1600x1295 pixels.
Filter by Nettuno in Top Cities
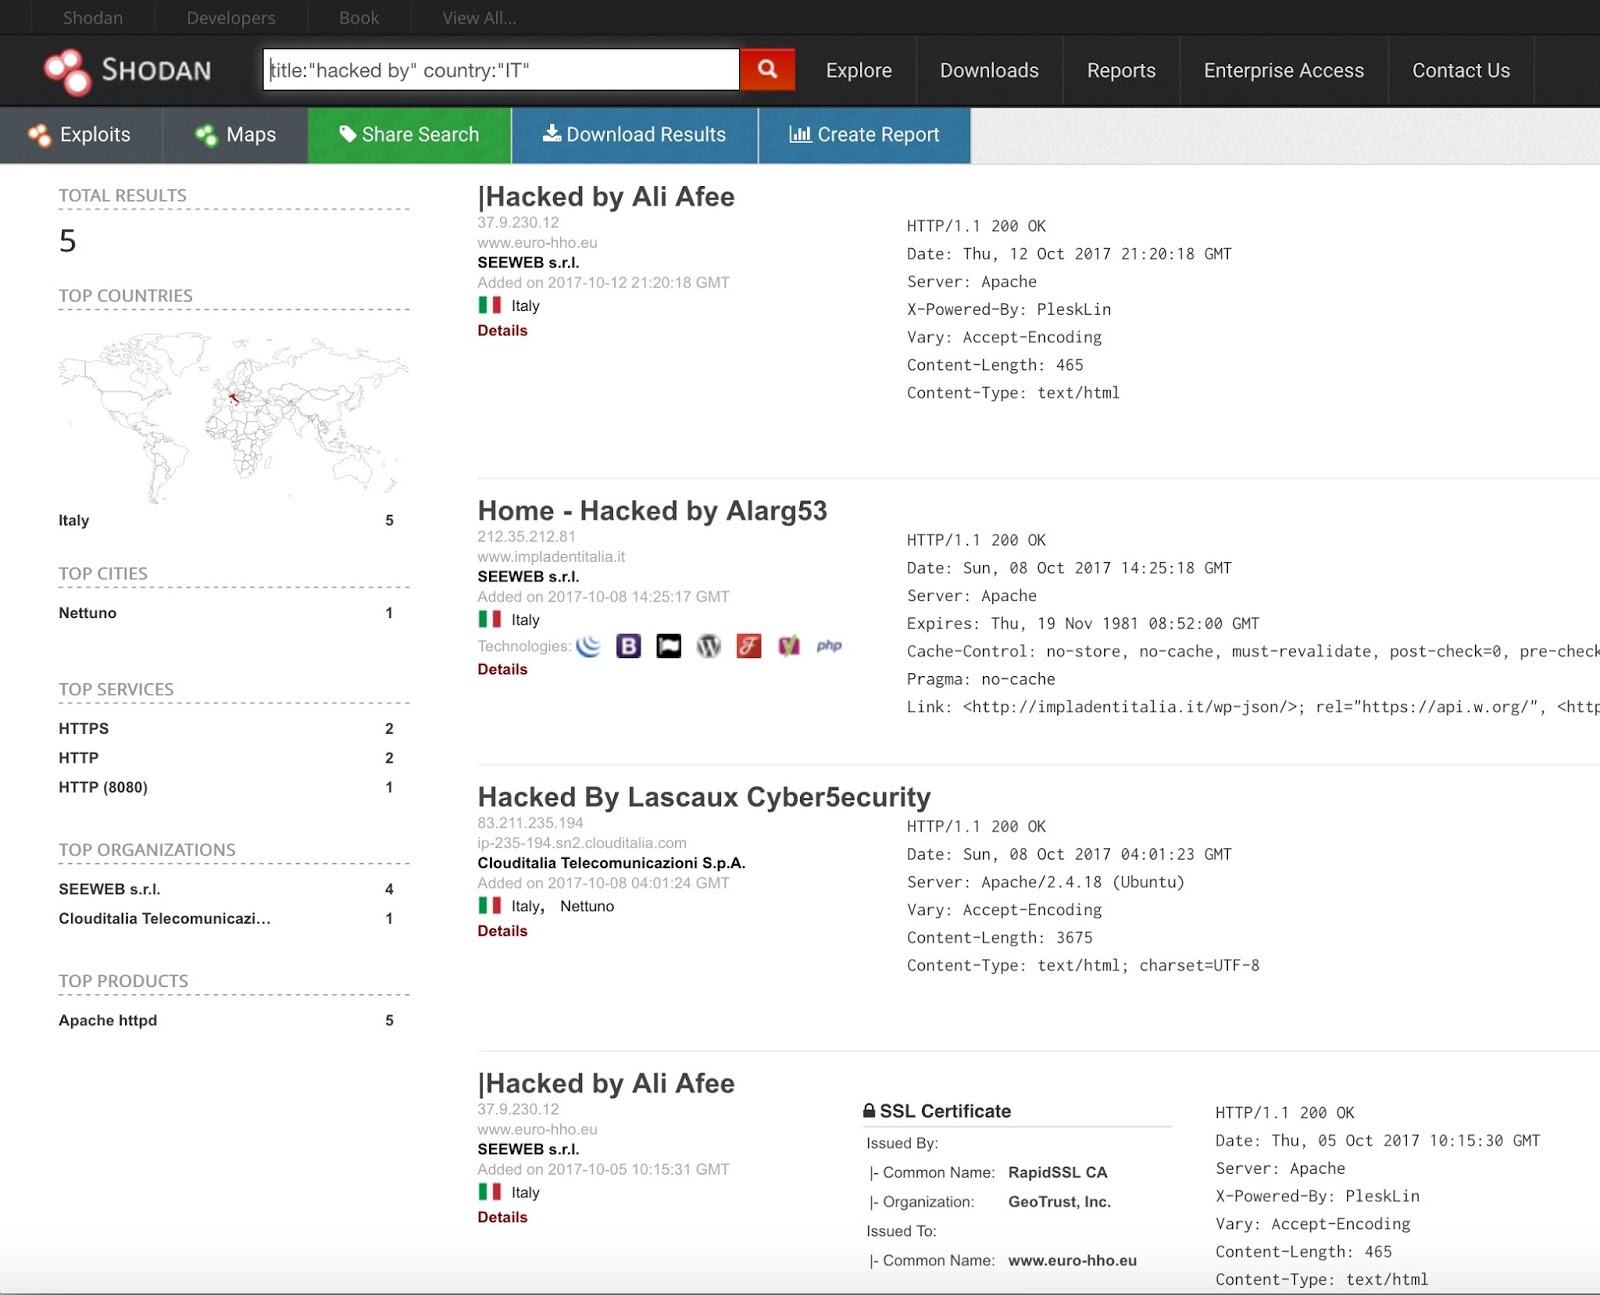[x=87, y=613]
